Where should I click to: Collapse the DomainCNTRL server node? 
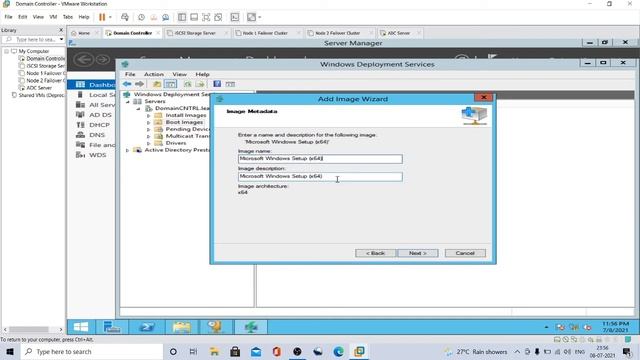point(138,109)
